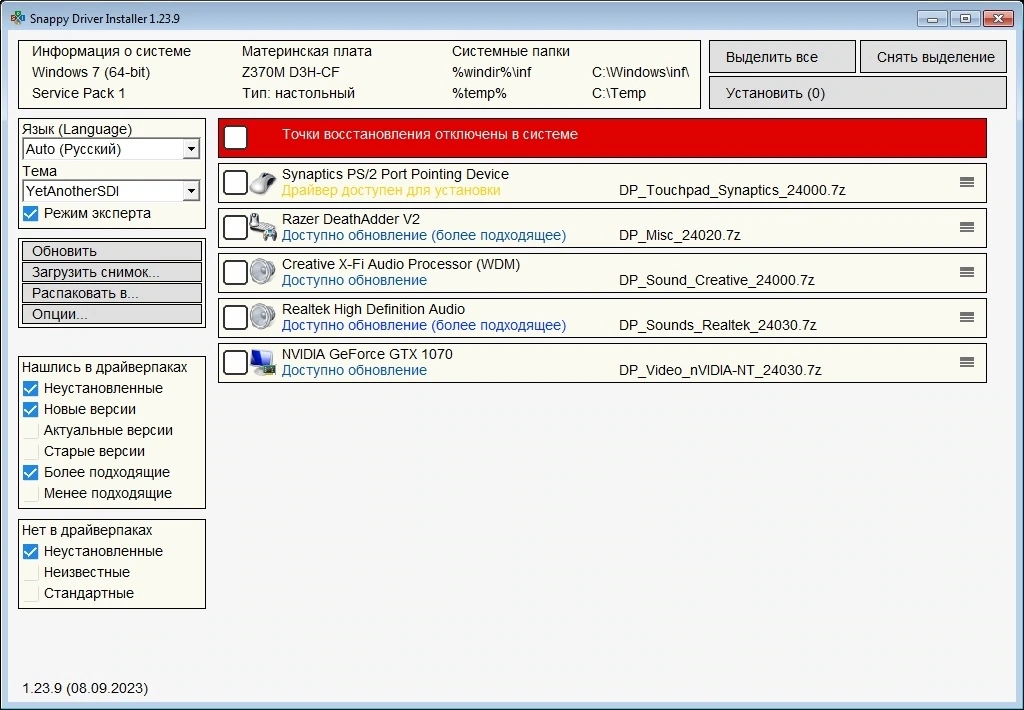Screen dimensions: 1024x710
Task: Click DP_Sounds_Realtek_24030.7z pack name
Action: [718, 325]
